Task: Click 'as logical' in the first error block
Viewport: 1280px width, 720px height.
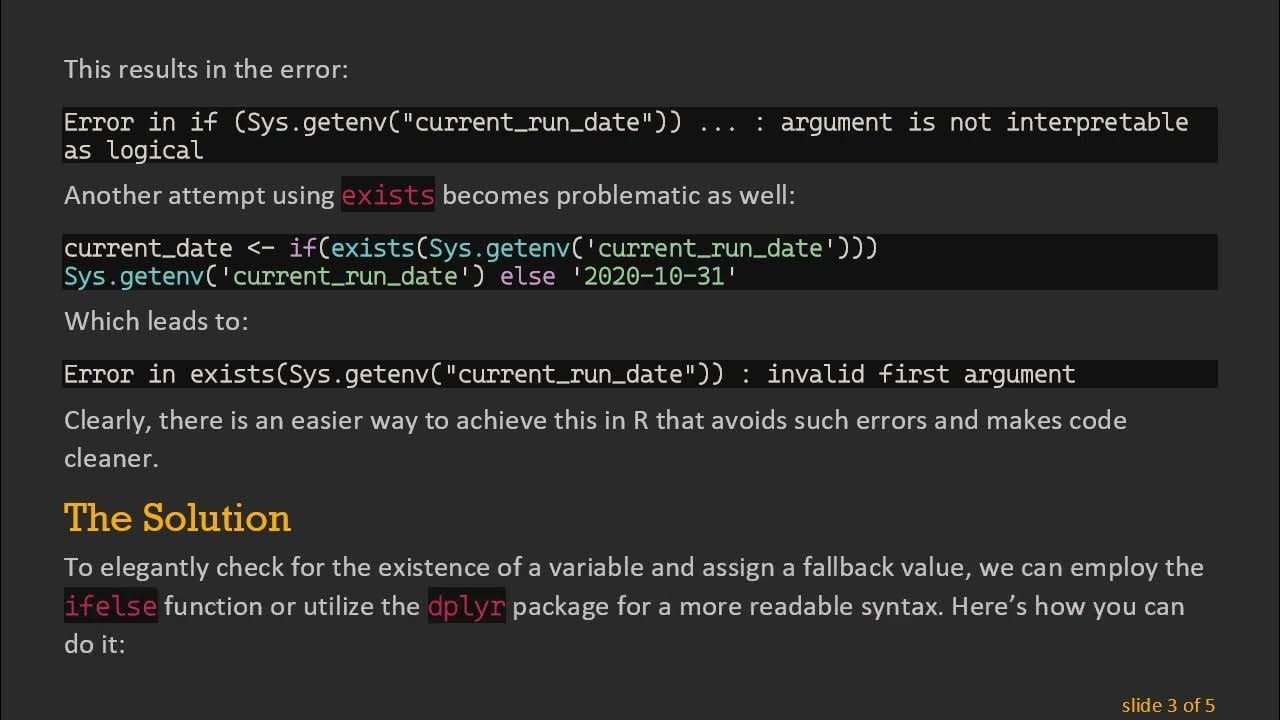Action: tap(133, 150)
